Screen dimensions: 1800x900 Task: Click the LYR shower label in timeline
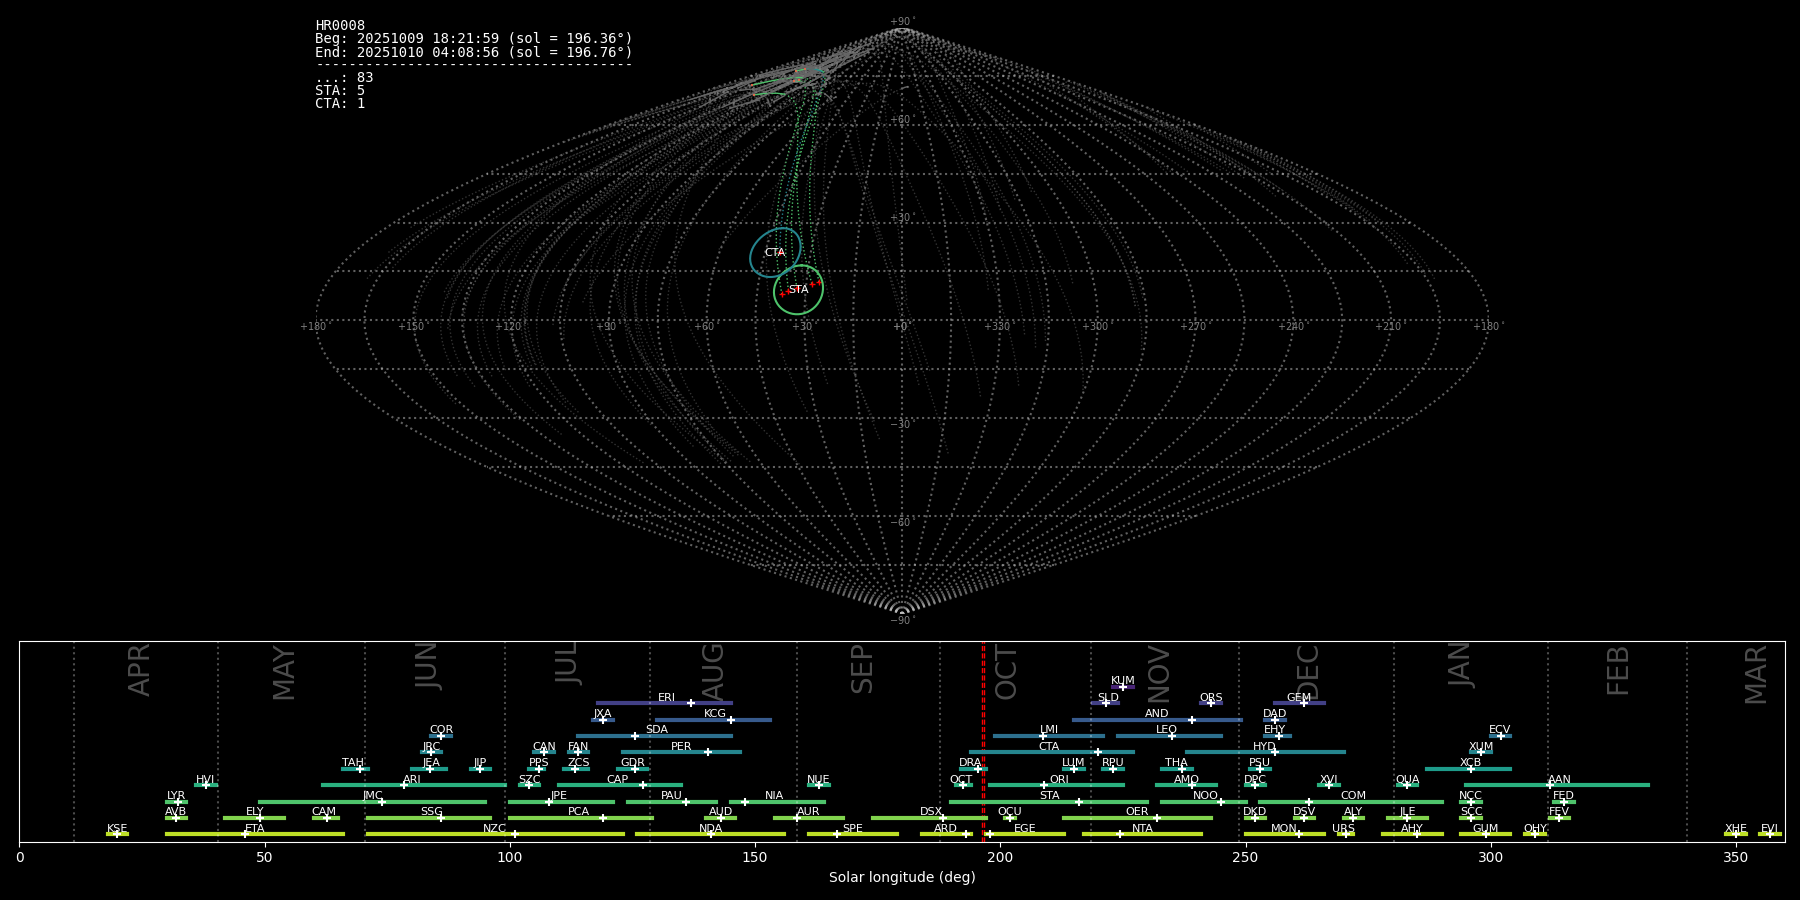tap(176, 796)
